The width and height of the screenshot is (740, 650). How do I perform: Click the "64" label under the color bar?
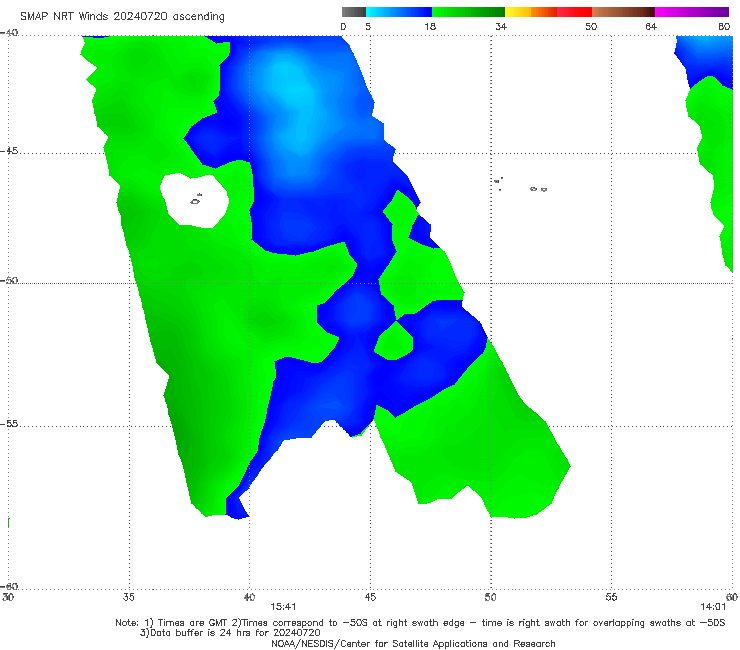[x=651, y=27]
